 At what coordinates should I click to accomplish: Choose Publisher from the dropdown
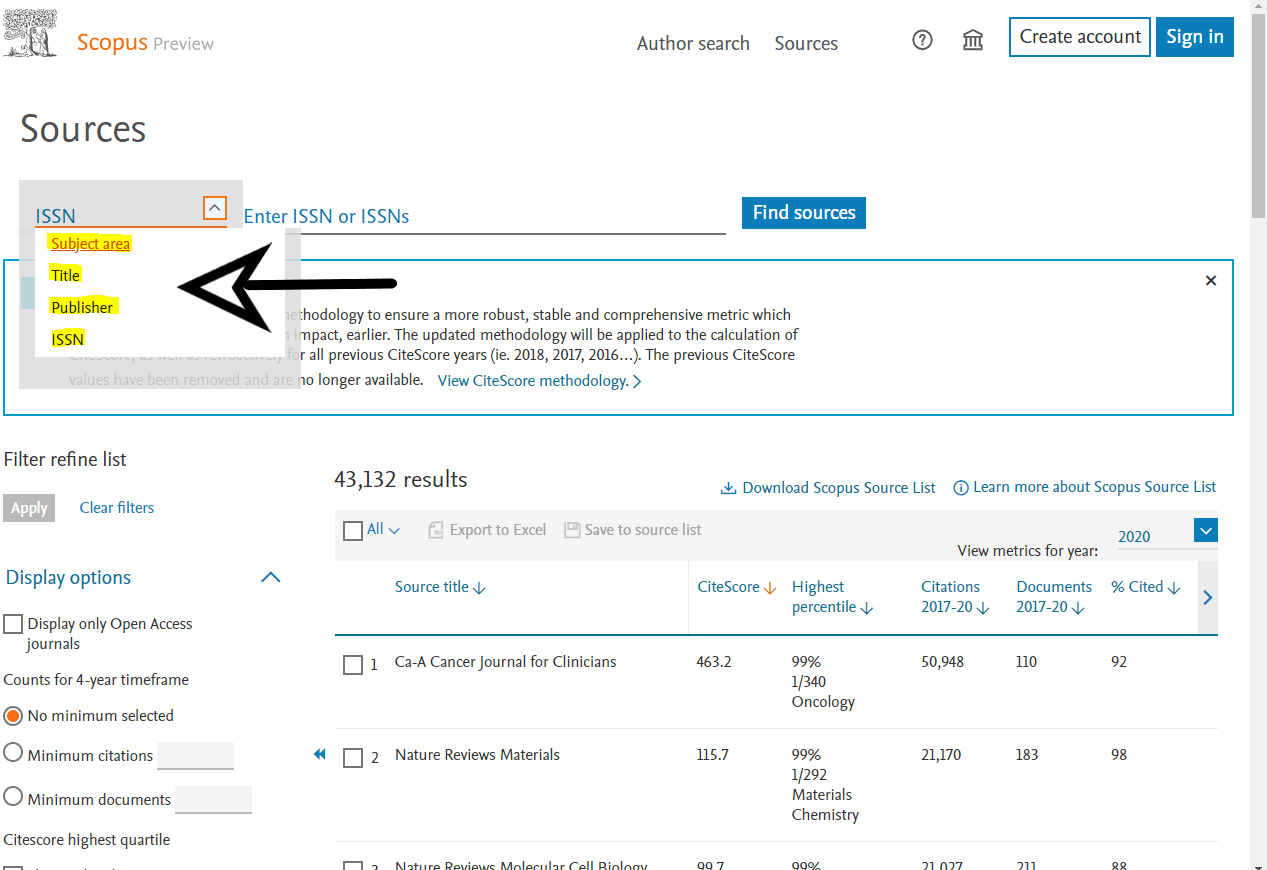[x=83, y=307]
